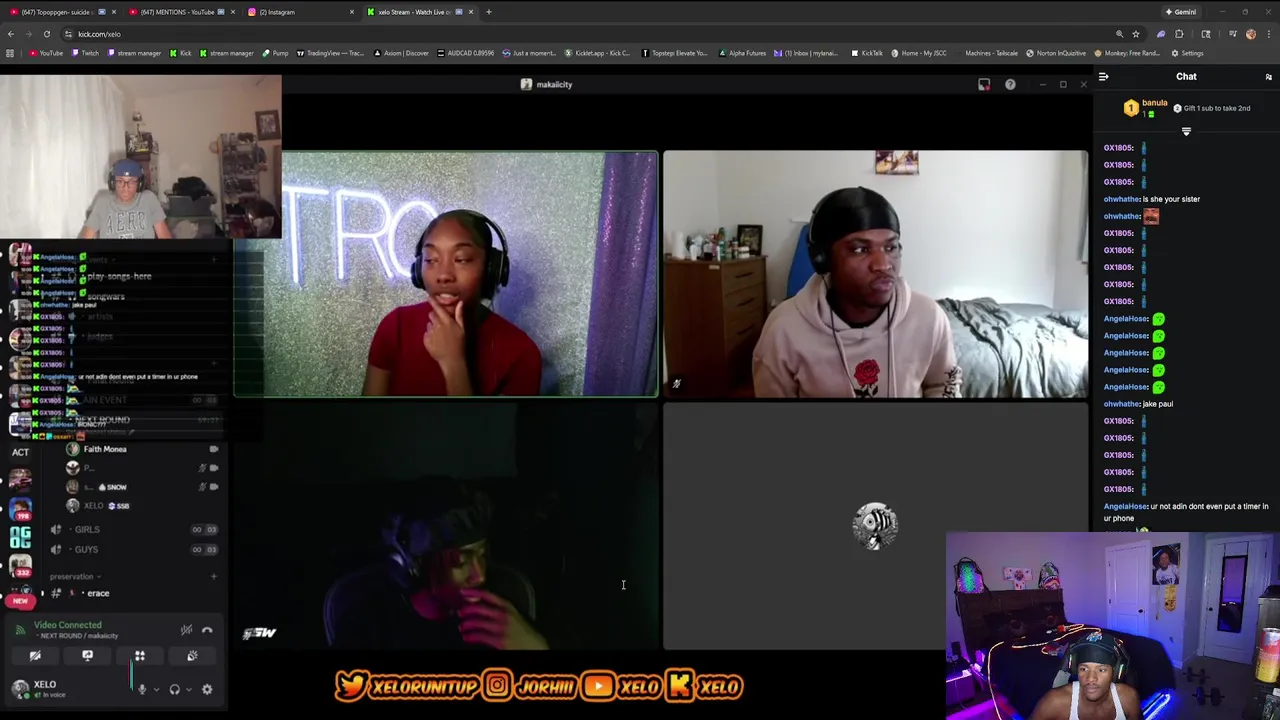This screenshot has height=720, width=1280.
Task: Click the avatar-only call participant tile
Action: click(875, 527)
